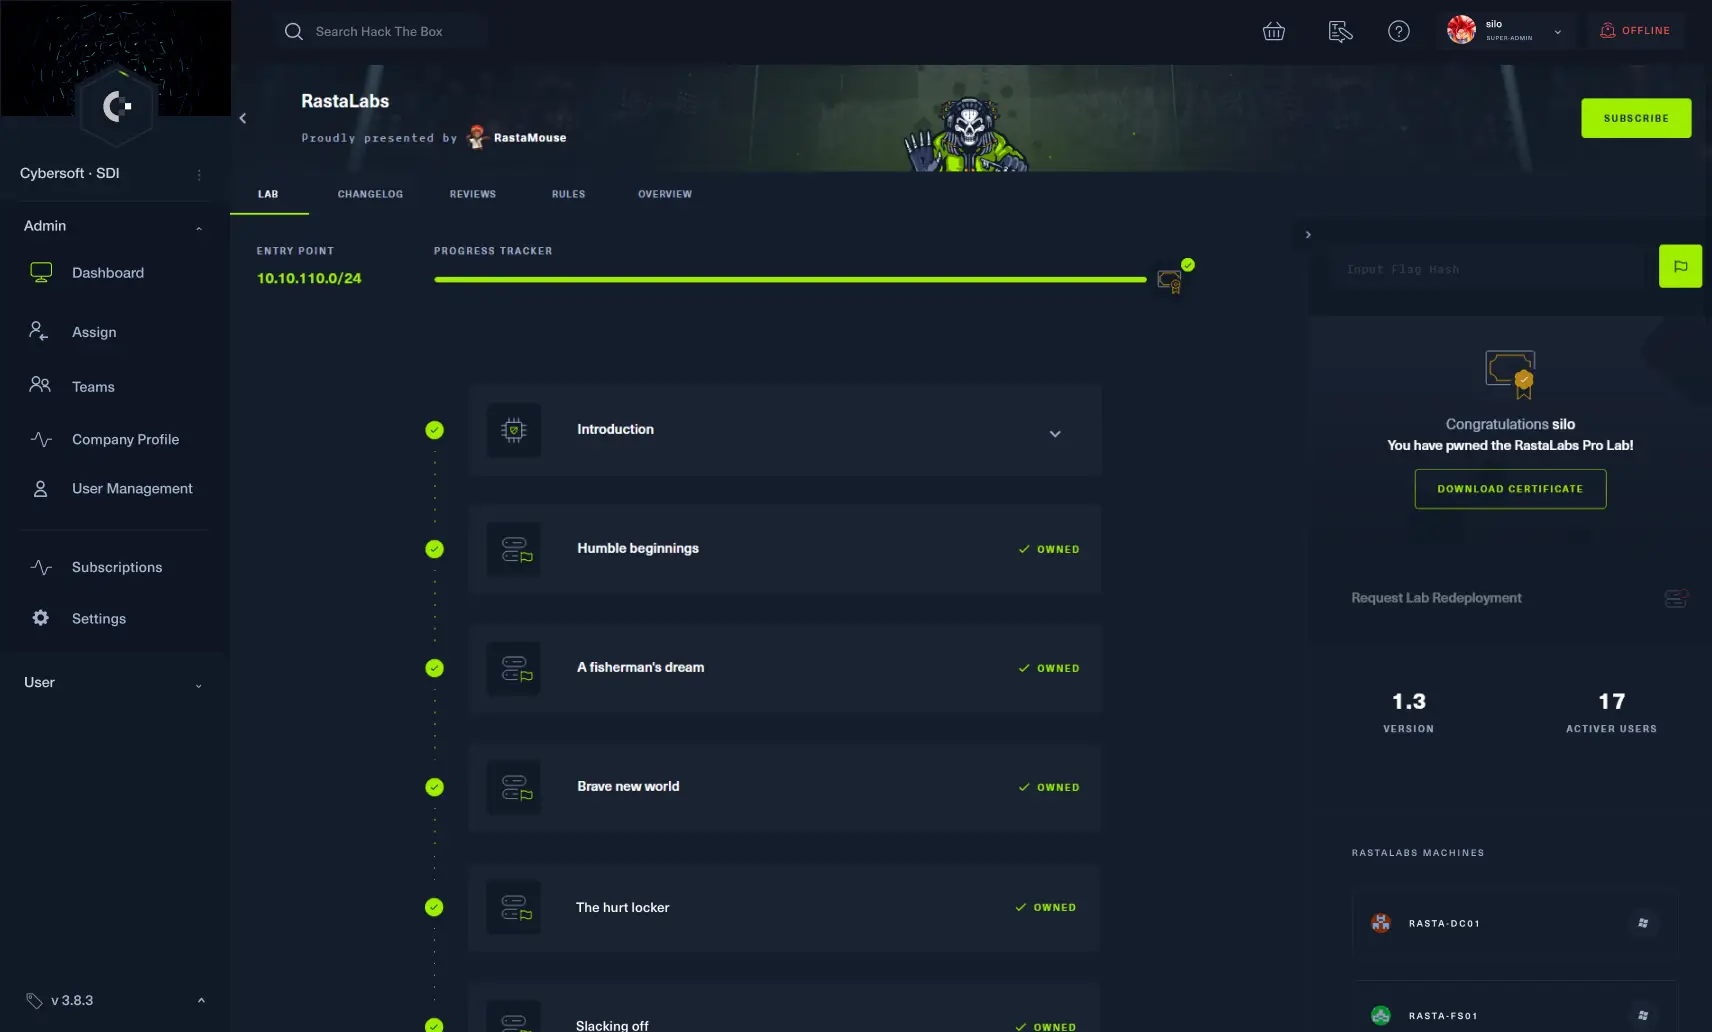
Task: Click the Teams icon in the sidebar
Action: click(39, 386)
